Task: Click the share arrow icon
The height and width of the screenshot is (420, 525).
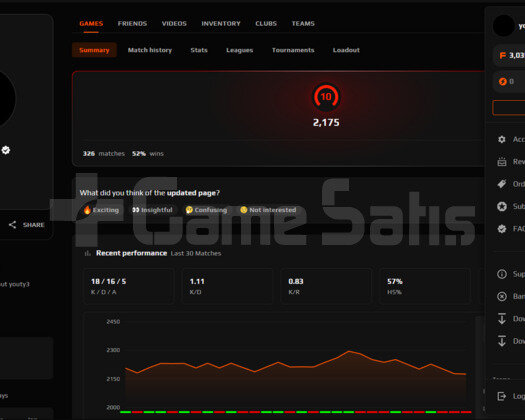Action: tap(12, 225)
